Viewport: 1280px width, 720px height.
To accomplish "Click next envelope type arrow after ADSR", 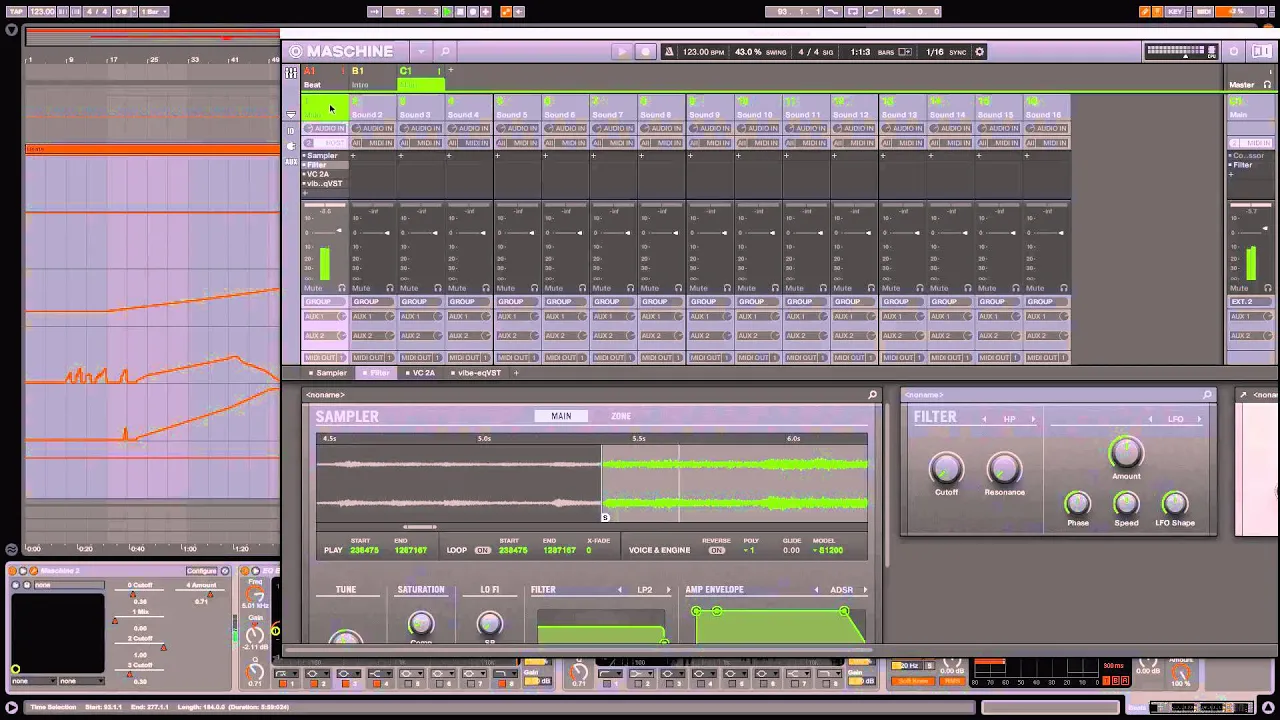I will (865, 590).
